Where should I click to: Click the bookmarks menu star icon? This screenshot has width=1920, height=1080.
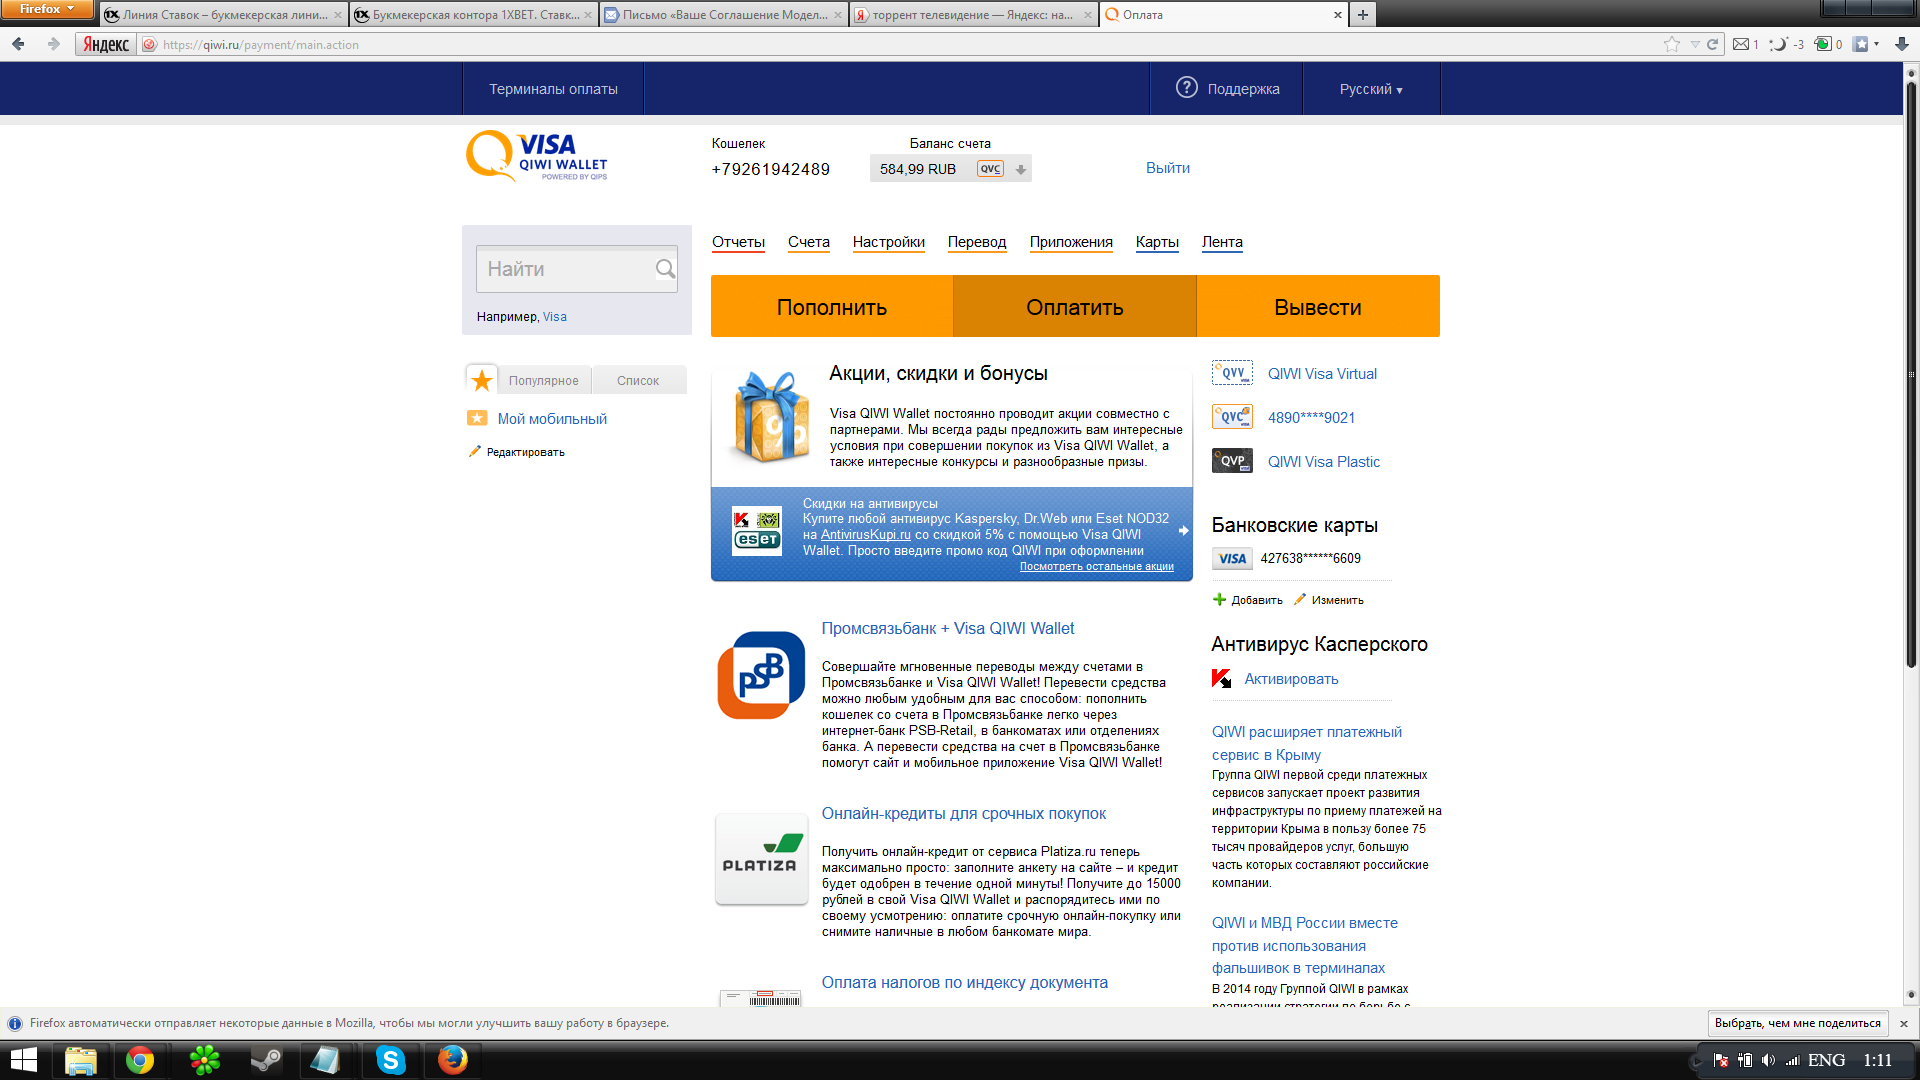tap(1861, 44)
